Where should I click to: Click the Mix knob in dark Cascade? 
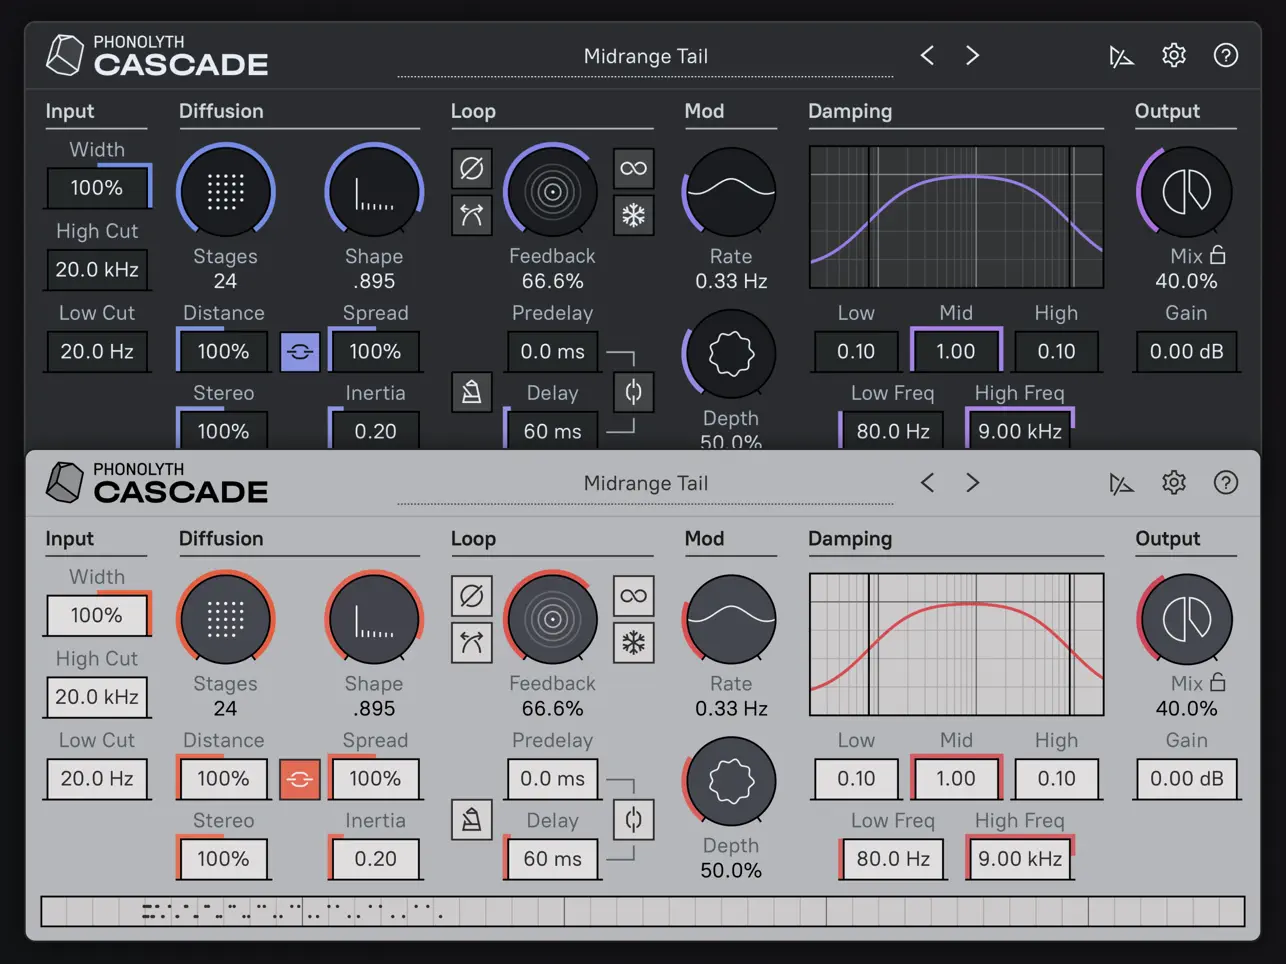1186,191
